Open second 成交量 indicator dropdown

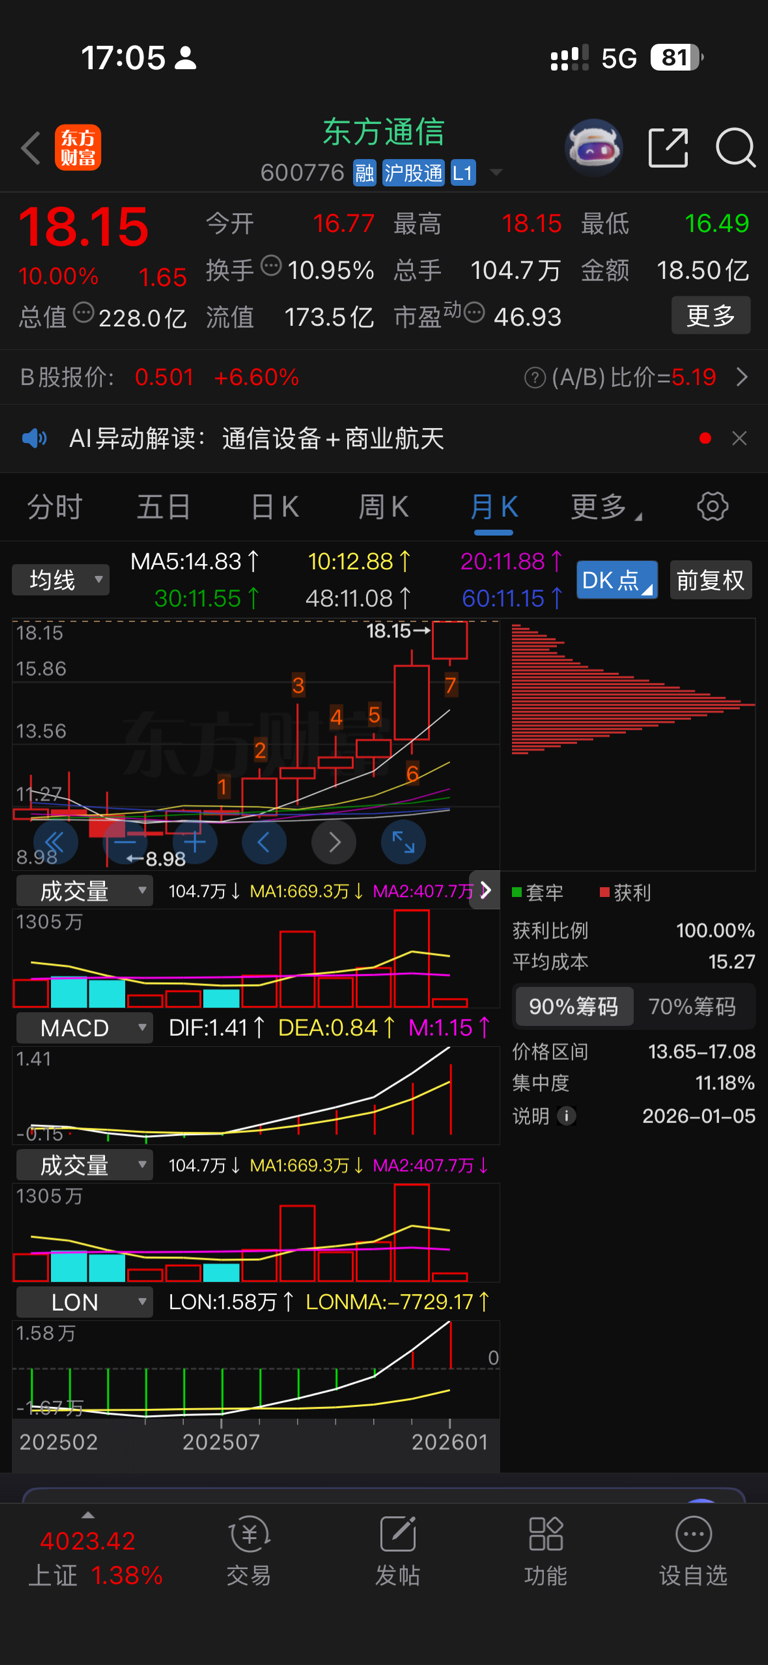click(85, 1165)
